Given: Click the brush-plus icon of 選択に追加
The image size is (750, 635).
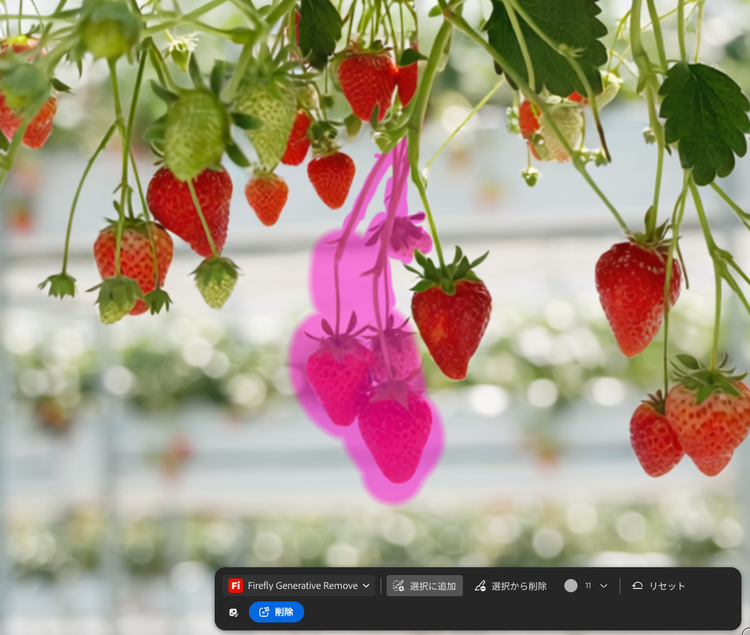Looking at the screenshot, I should click(397, 586).
